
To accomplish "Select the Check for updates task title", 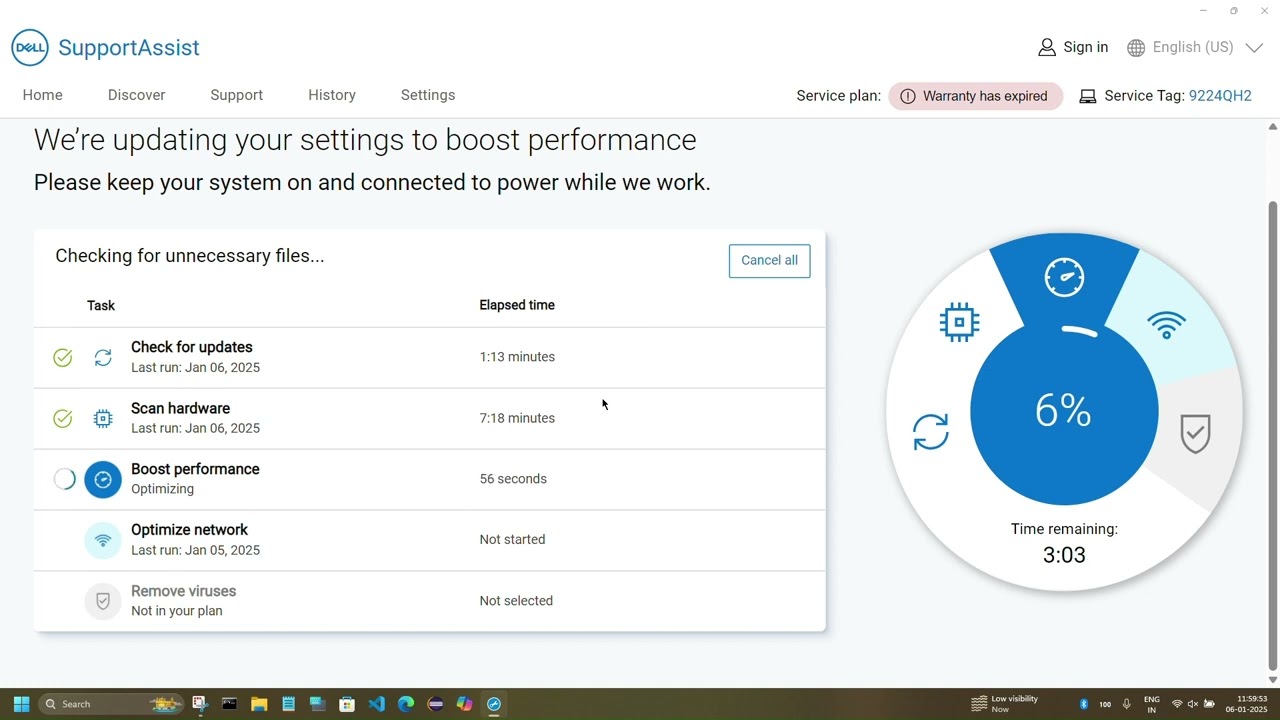I will [x=192, y=347].
